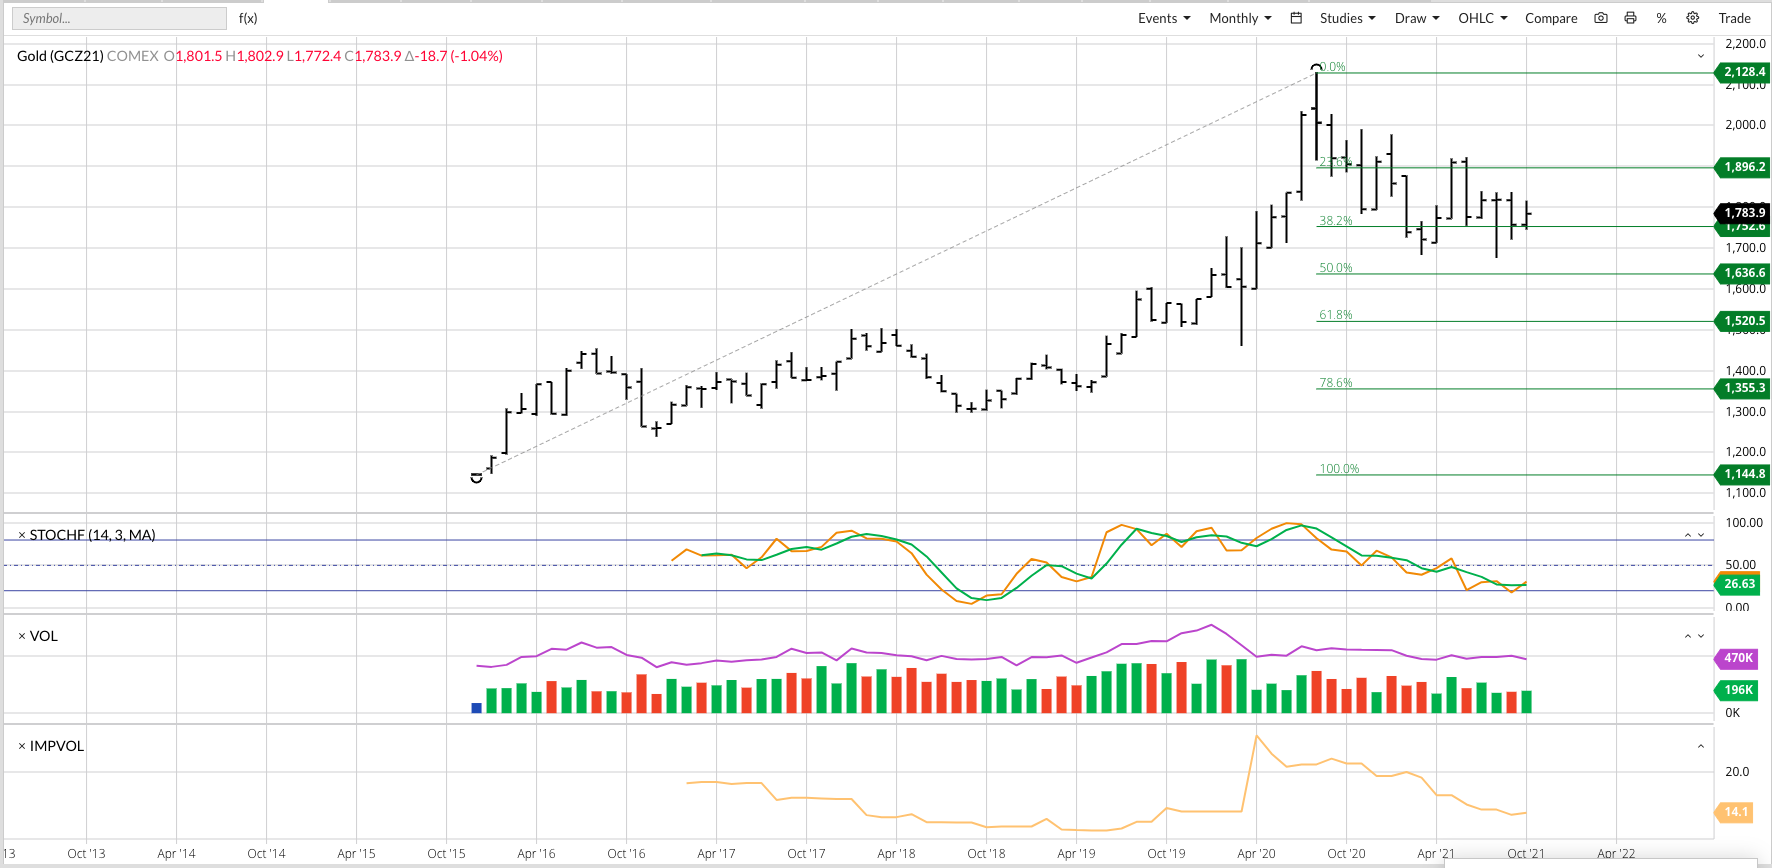
Task: Open chart settings gear icon
Action: [x=1693, y=18]
